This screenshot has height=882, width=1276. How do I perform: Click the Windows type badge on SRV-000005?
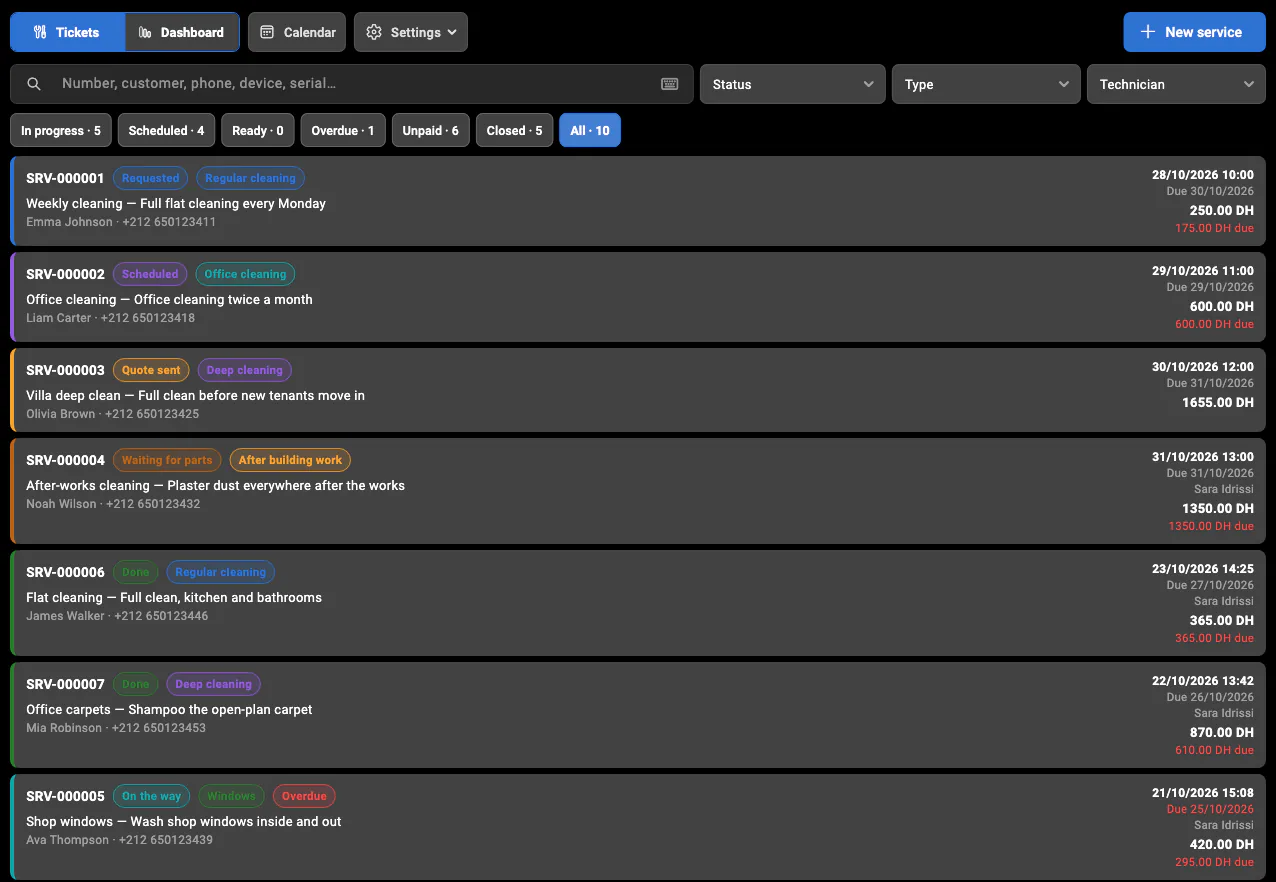coord(231,796)
